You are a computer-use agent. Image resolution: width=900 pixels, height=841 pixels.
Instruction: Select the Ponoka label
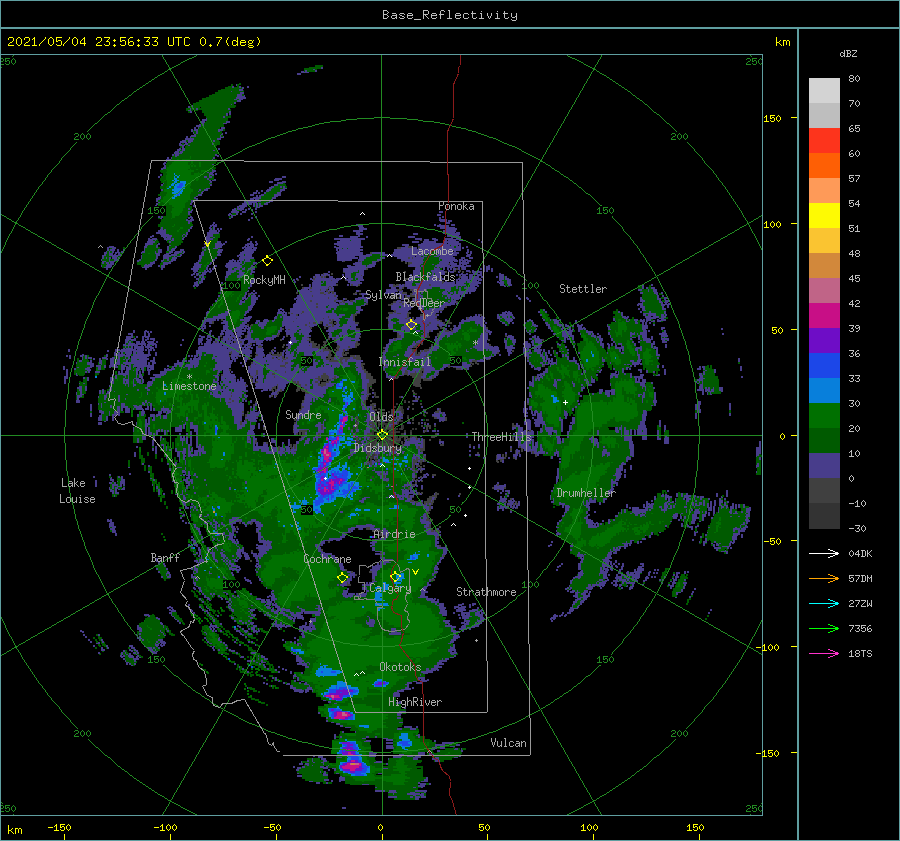pos(456,206)
